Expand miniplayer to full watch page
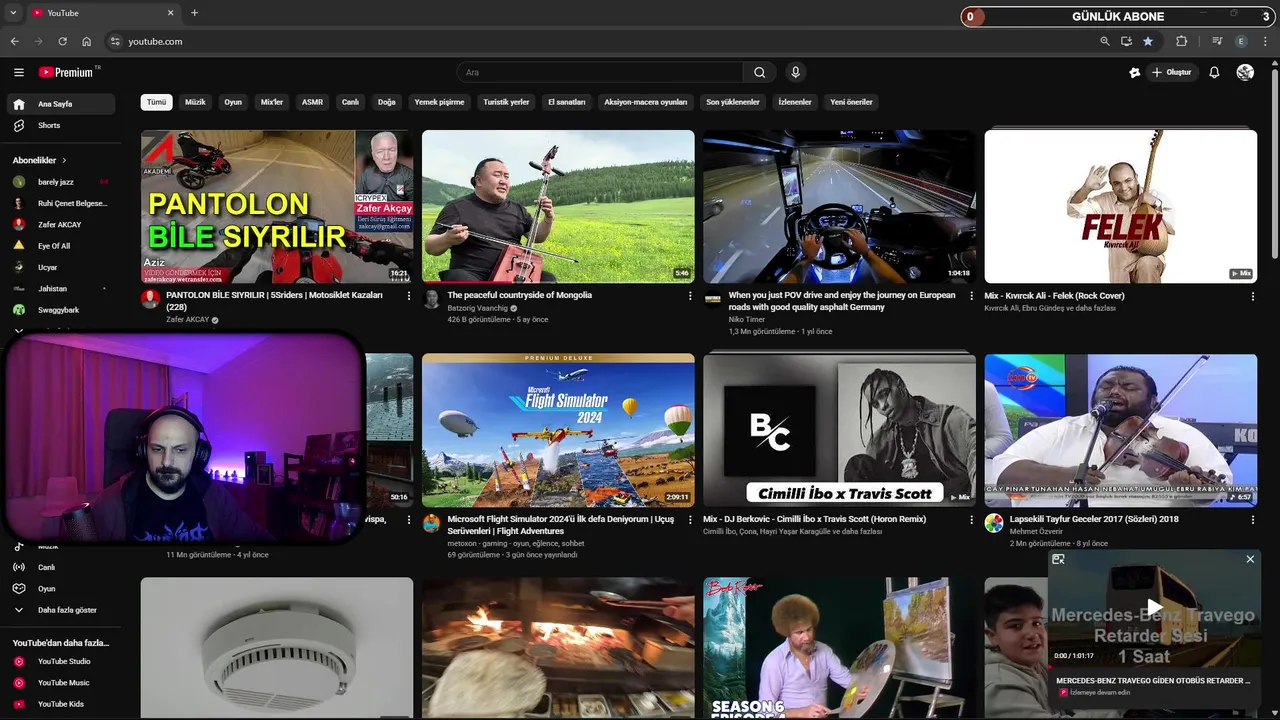 click(x=1058, y=559)
